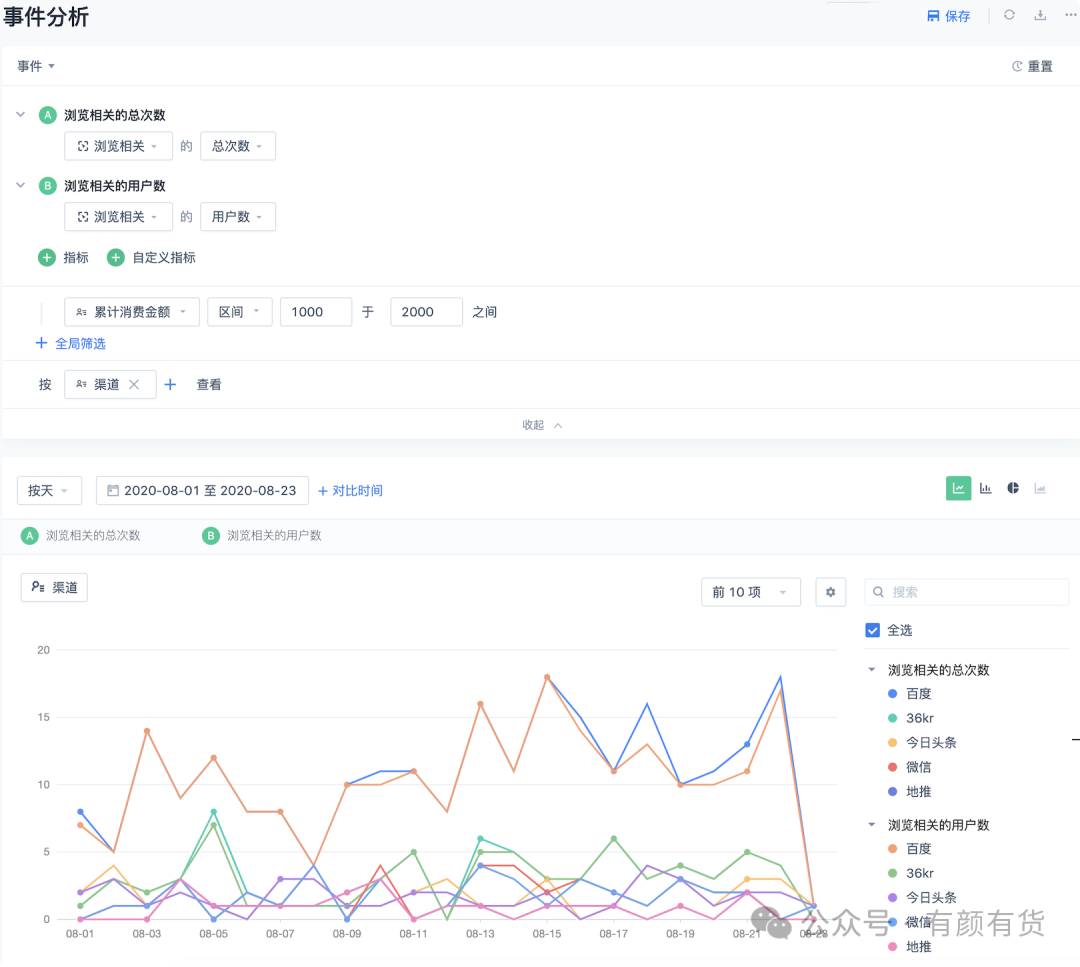Image resolution: width=1080 pixels, height=967 pixels.
Task: Open the three-dot more options menu
Action: 1070,15
